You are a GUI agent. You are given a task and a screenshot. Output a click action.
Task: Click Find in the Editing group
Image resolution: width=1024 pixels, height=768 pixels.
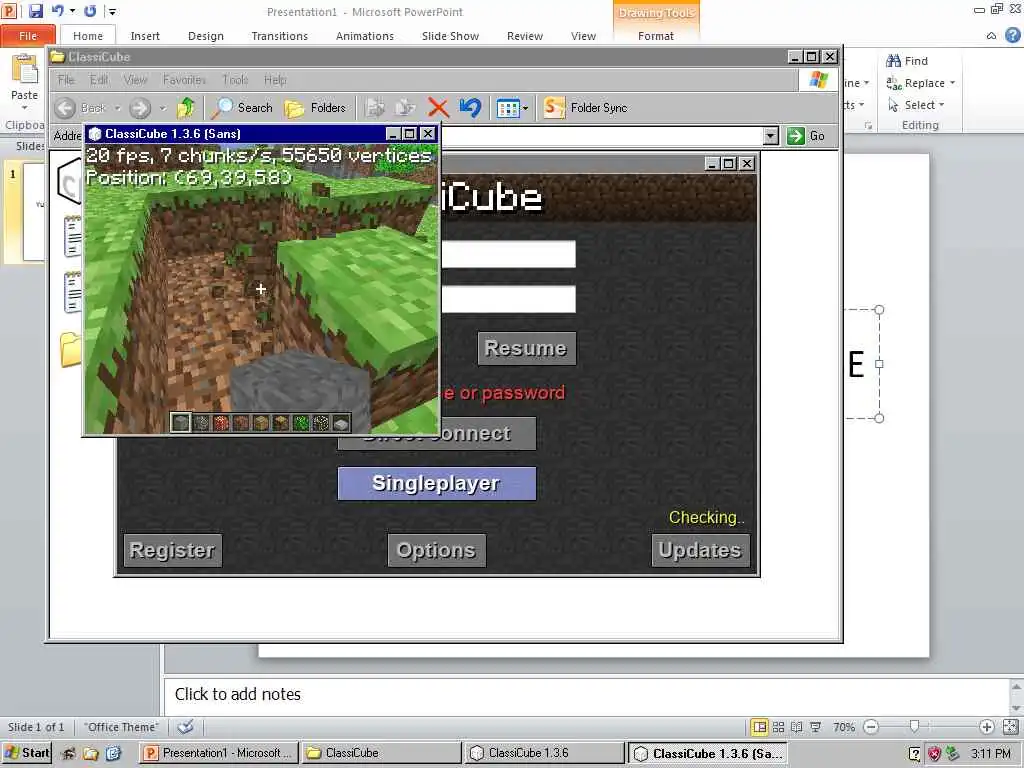coord(907,61)
